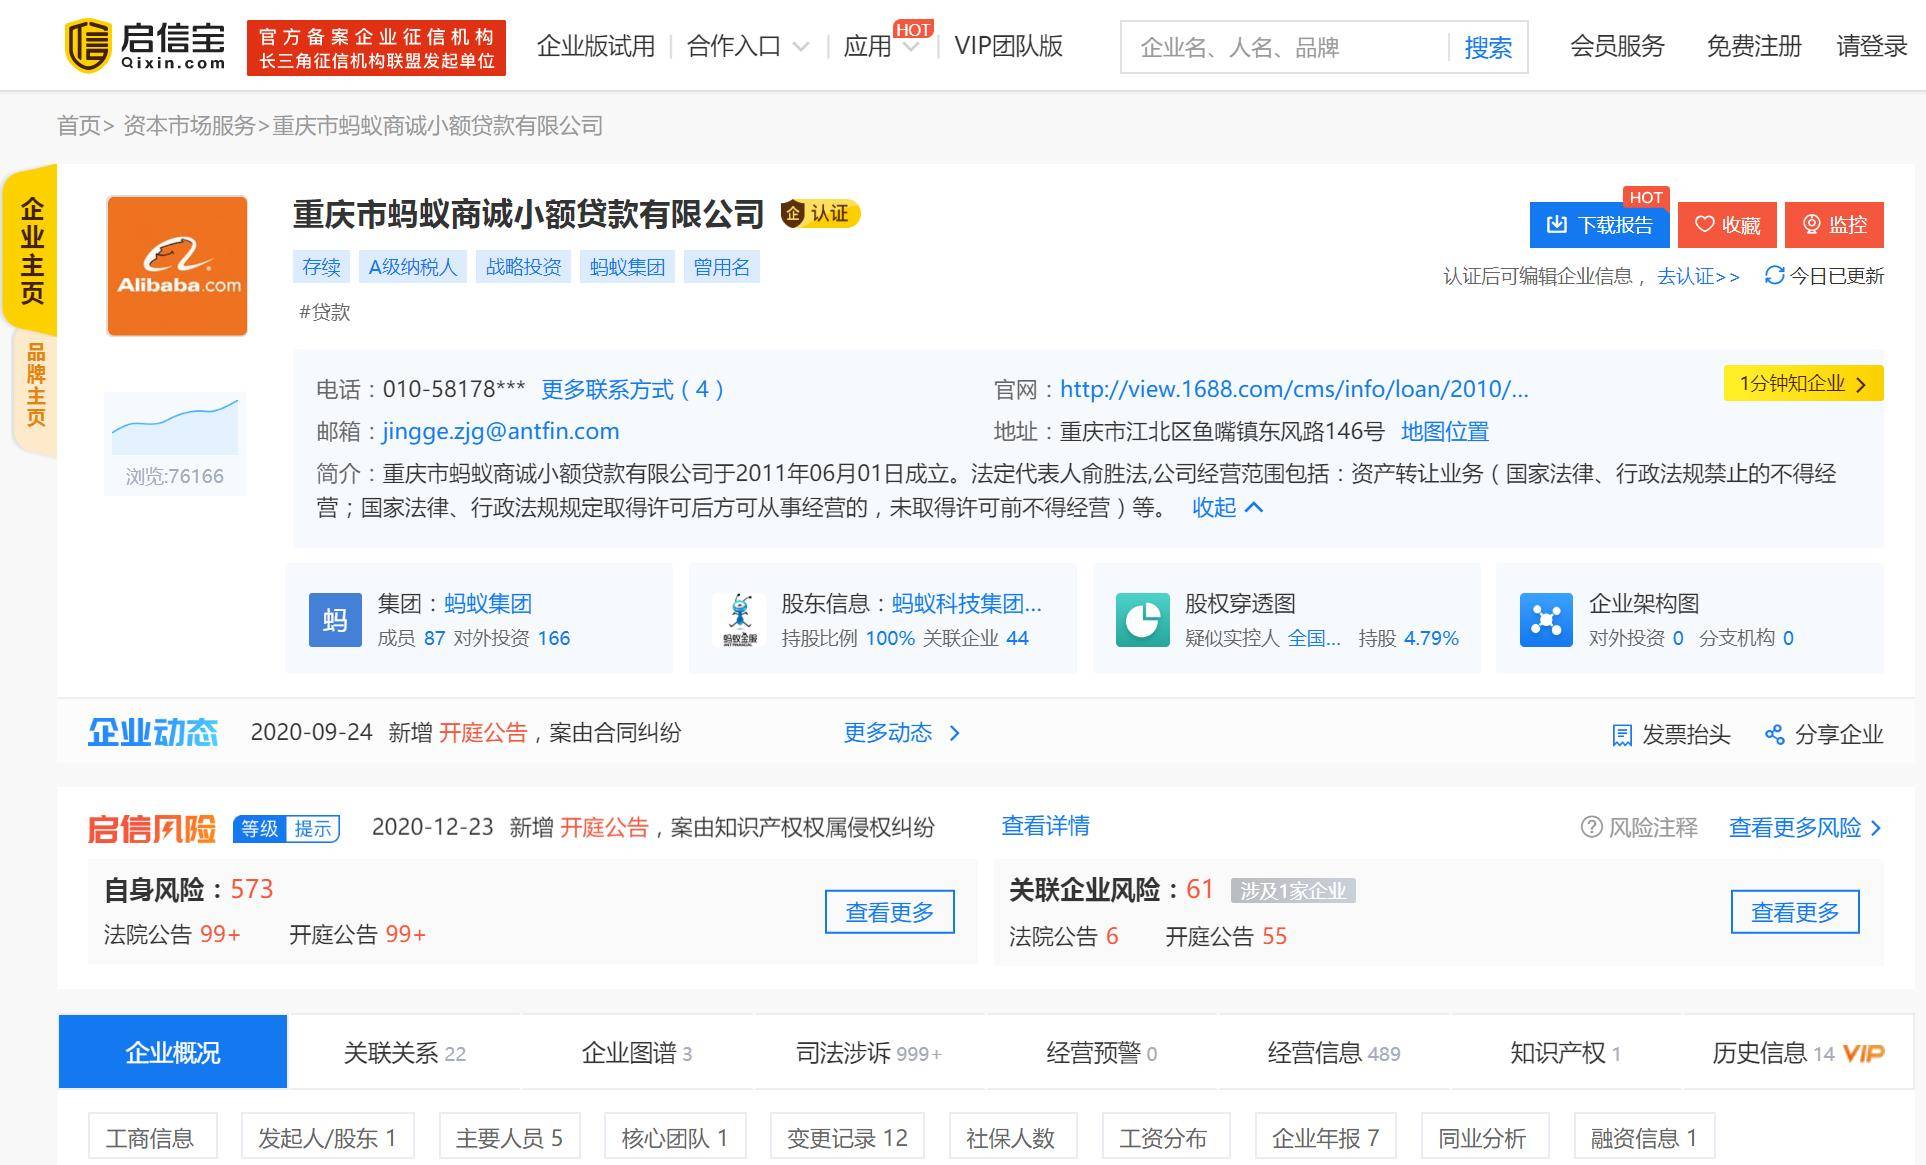Click the 全国... suspected controller link
Viewport: 1926px width, 1165px height.
tap(1314, 638)
